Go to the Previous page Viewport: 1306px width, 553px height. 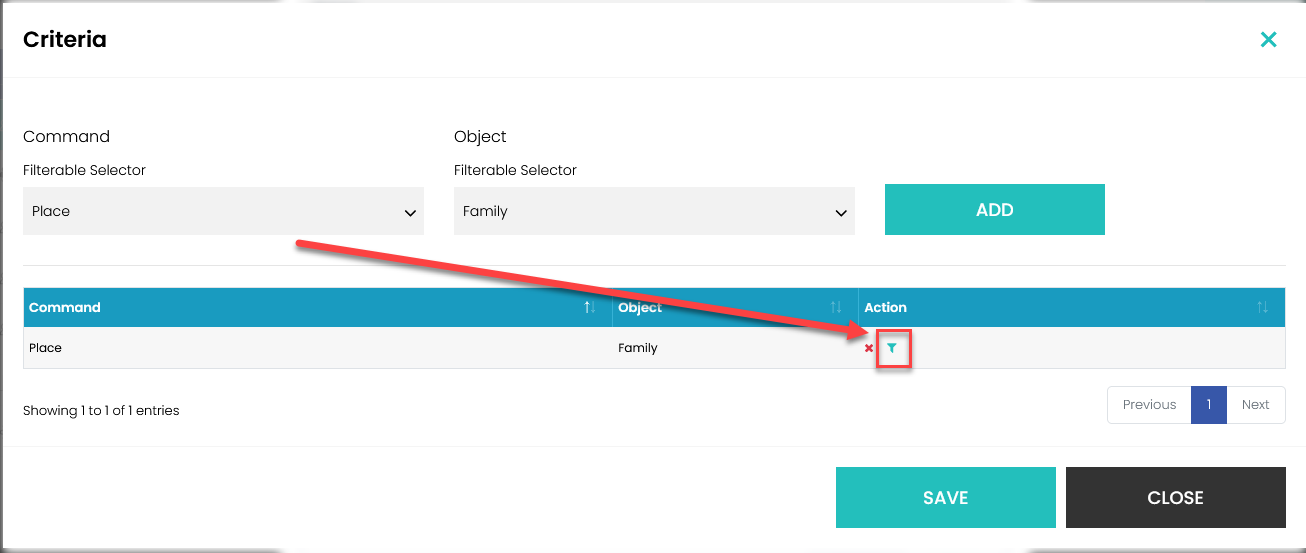(1149, 405)
